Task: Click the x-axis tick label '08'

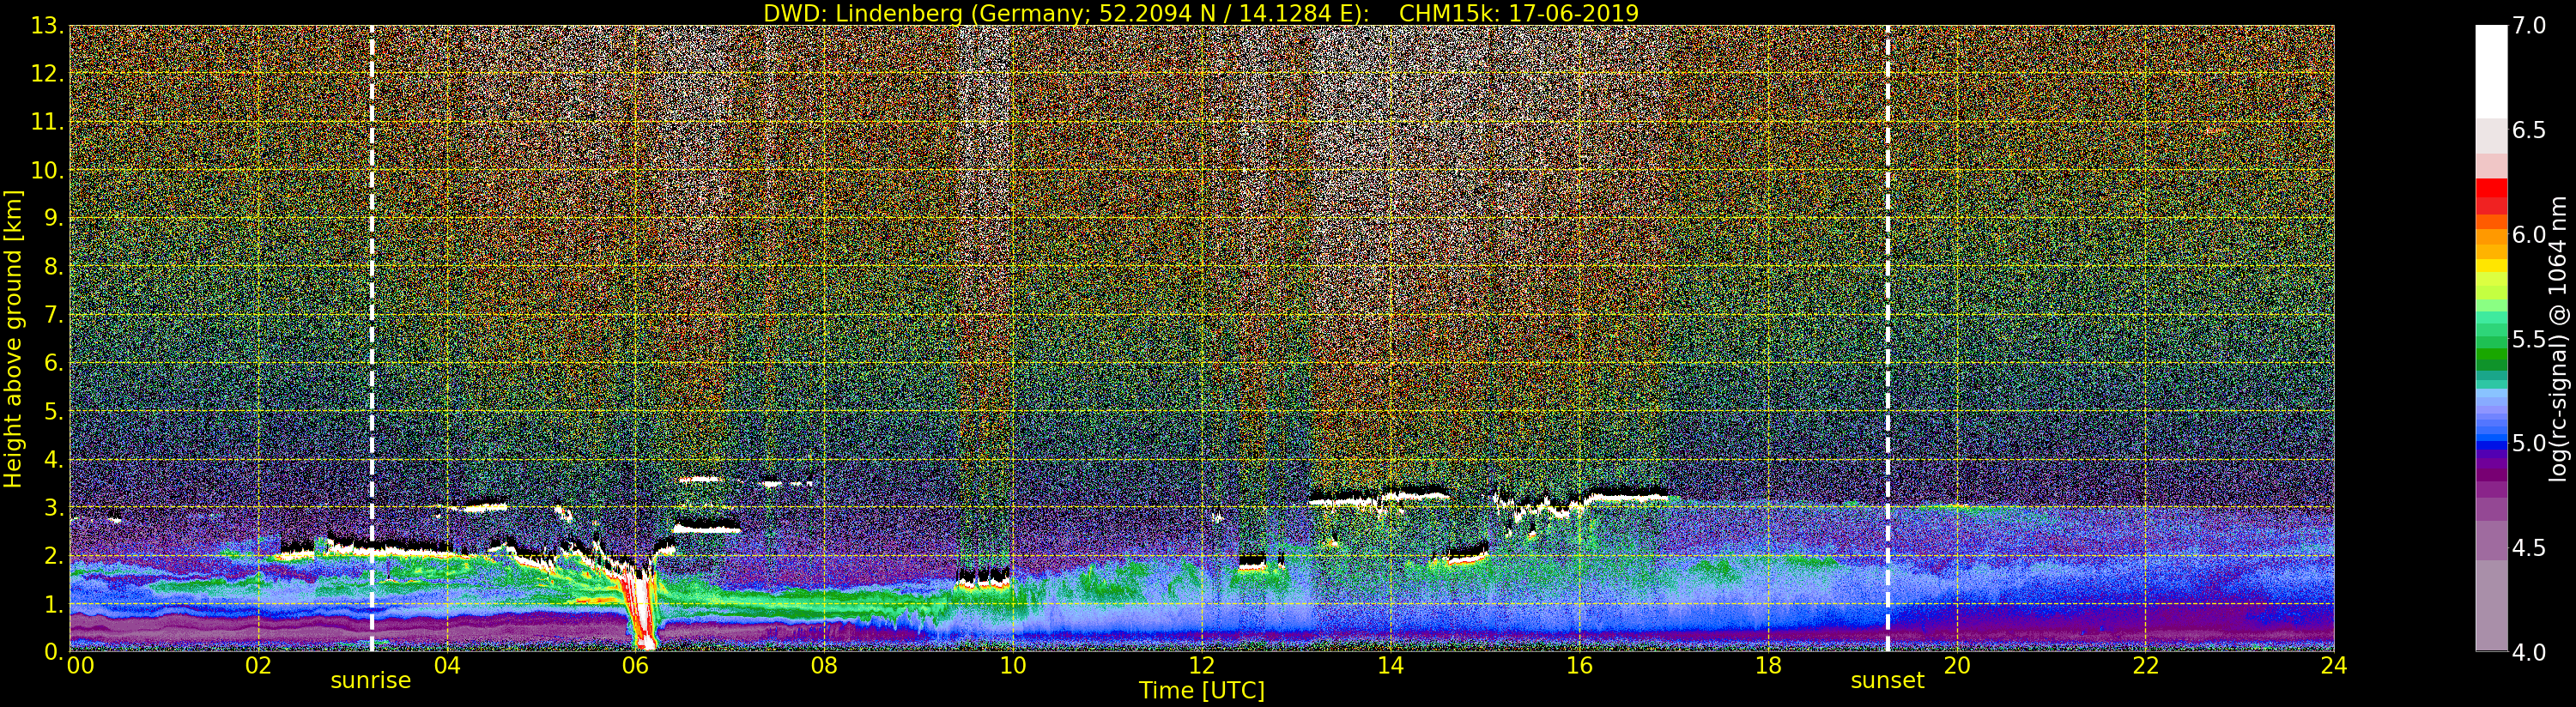Action: [824, 665]
